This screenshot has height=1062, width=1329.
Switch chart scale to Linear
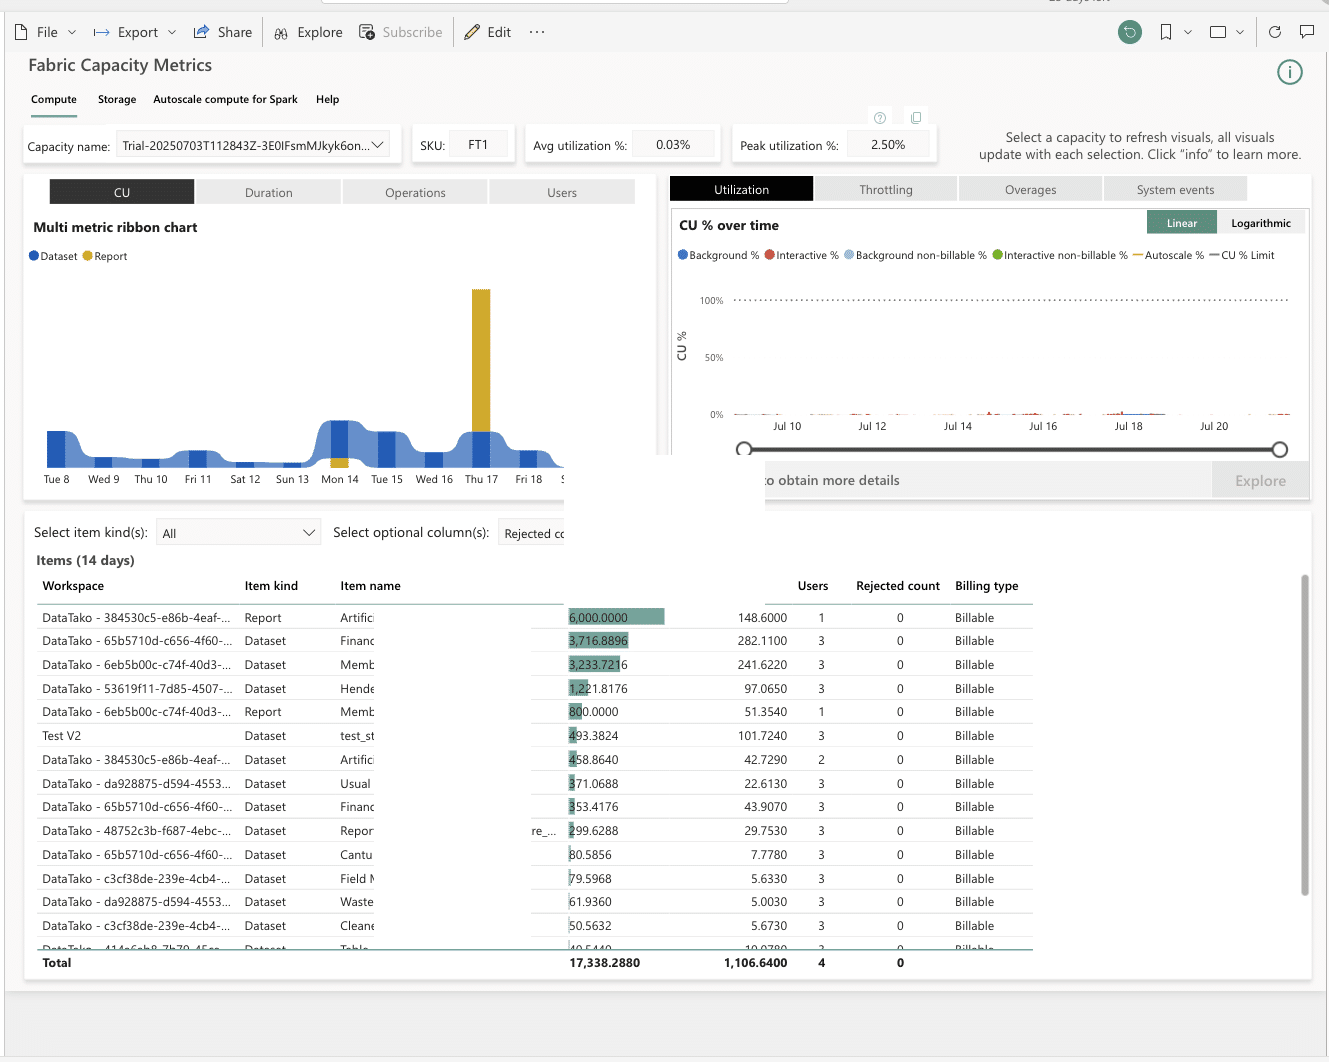click(1181, 223)
